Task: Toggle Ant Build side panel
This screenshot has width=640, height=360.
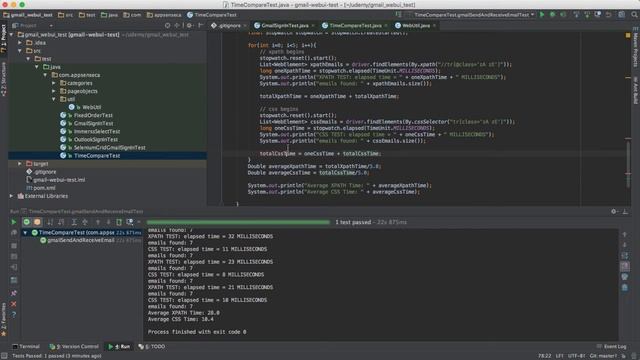Action: (x=636, y=91)
